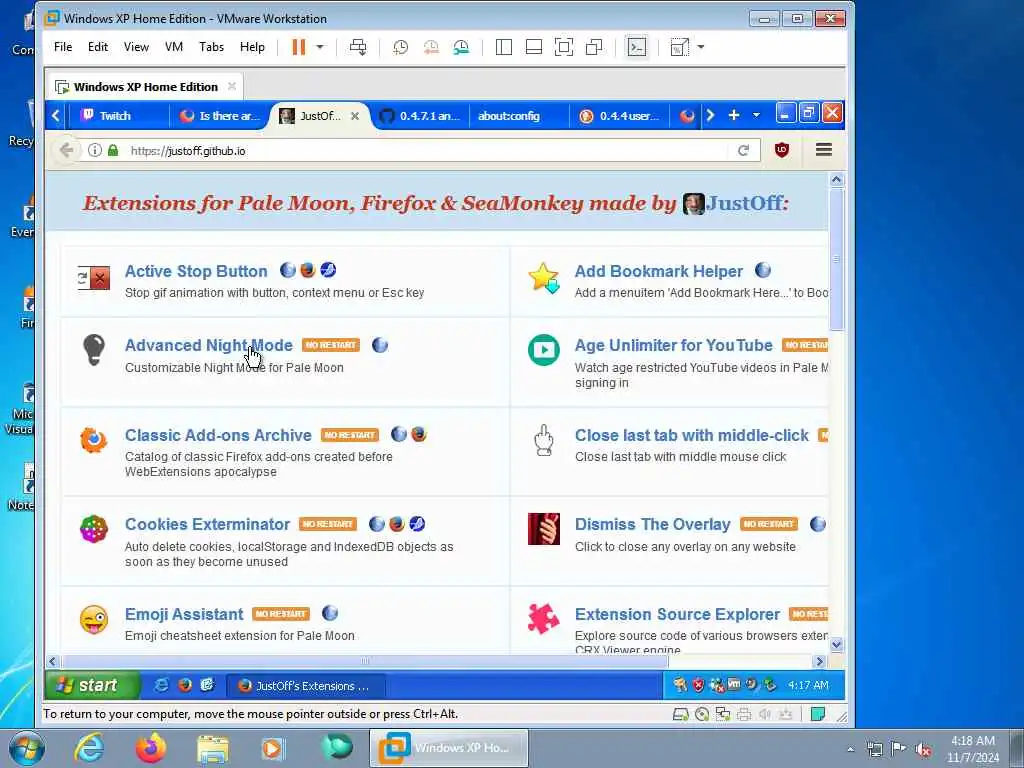Open a new browser tab with plus button
Image resolution: width=1024 pixels, height=768 pixels.
click(x=733, y=115)
